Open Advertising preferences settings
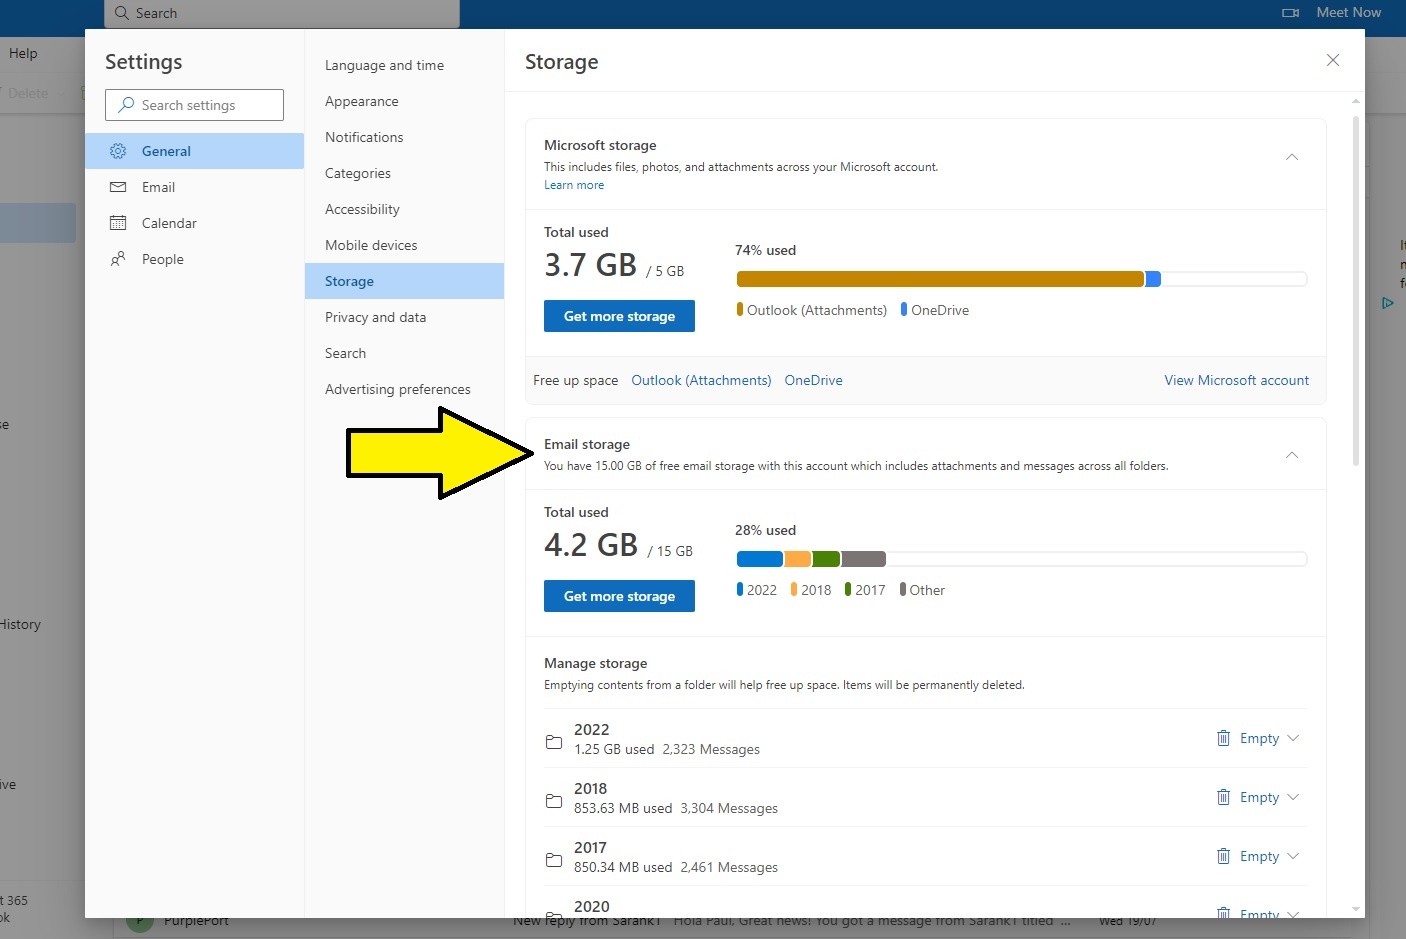Screen dimensions: 1406x939 click(397, 389)
